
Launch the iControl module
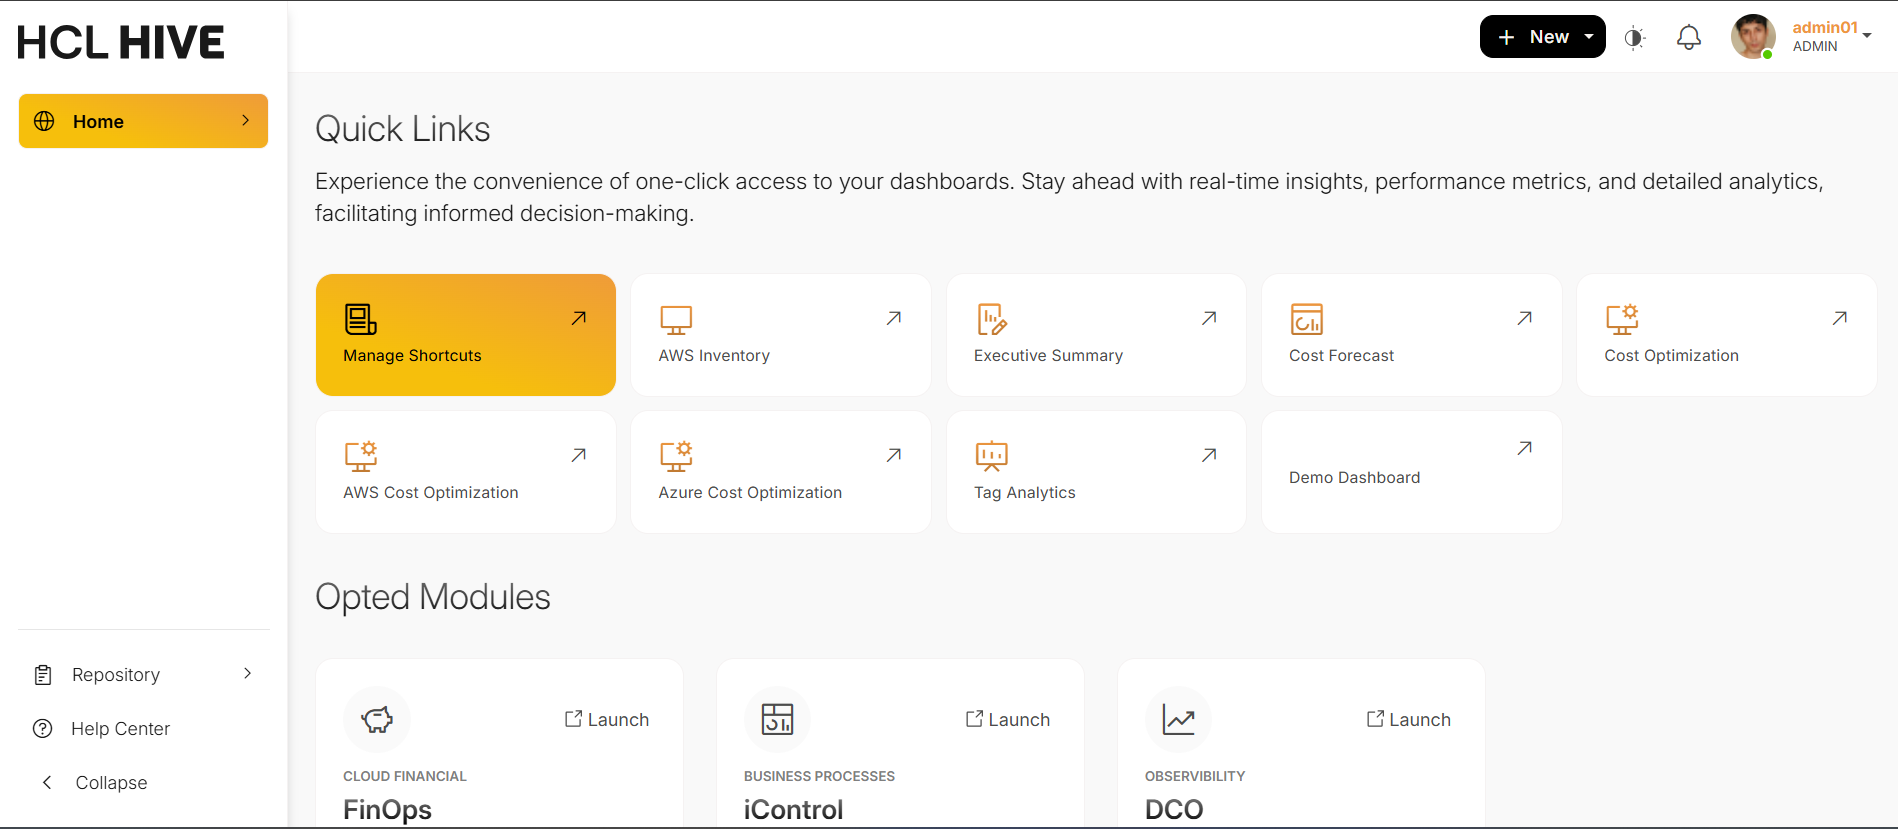[1008, 720]
